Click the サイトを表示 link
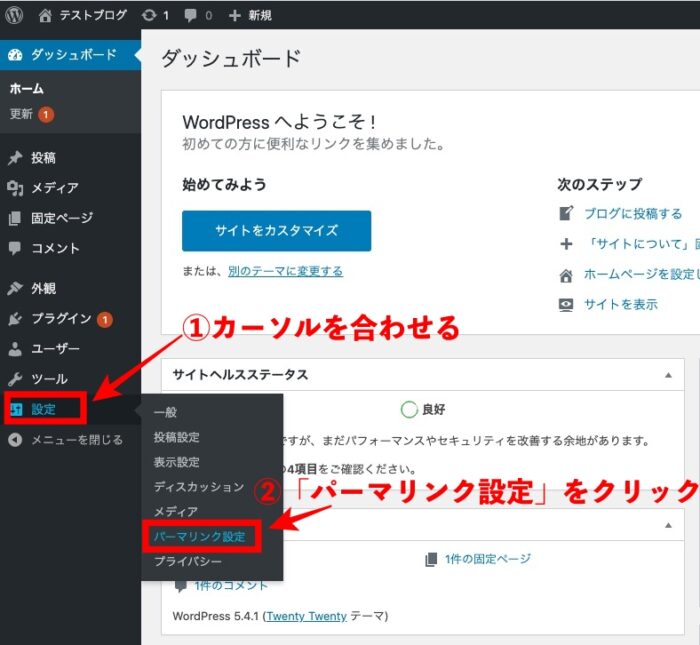Screen dimensions: 700x645 (x=621, y=304)
